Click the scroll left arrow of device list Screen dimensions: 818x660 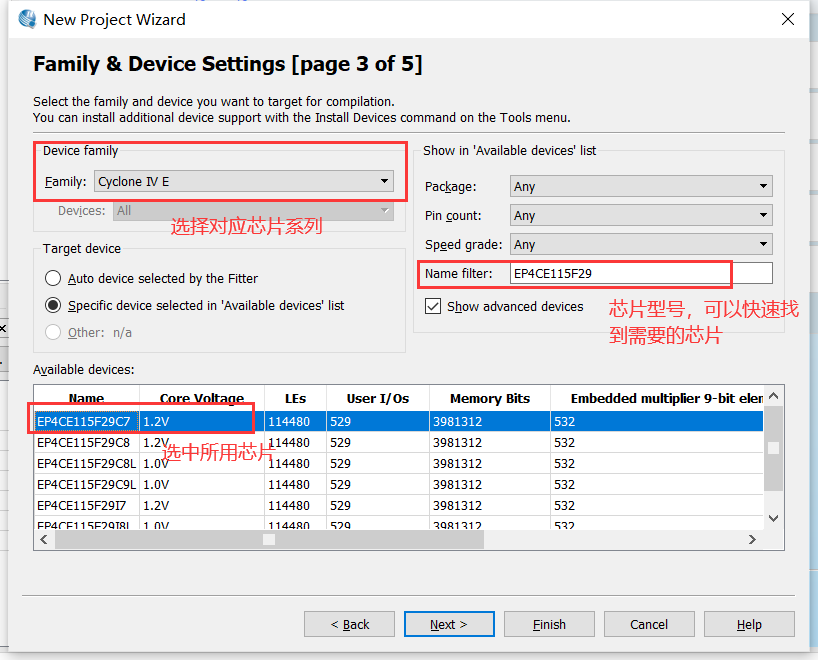point(44,539)
